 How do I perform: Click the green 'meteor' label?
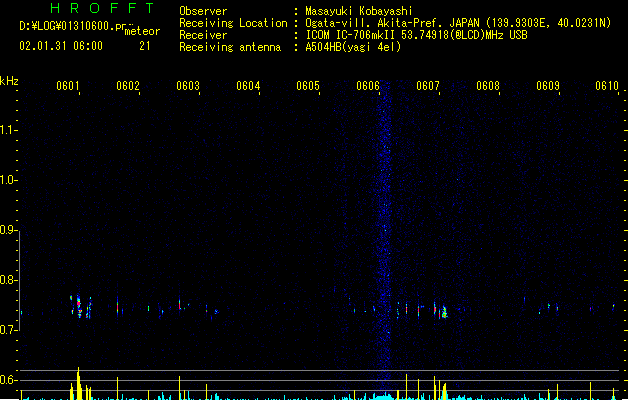tap(142, 31)
